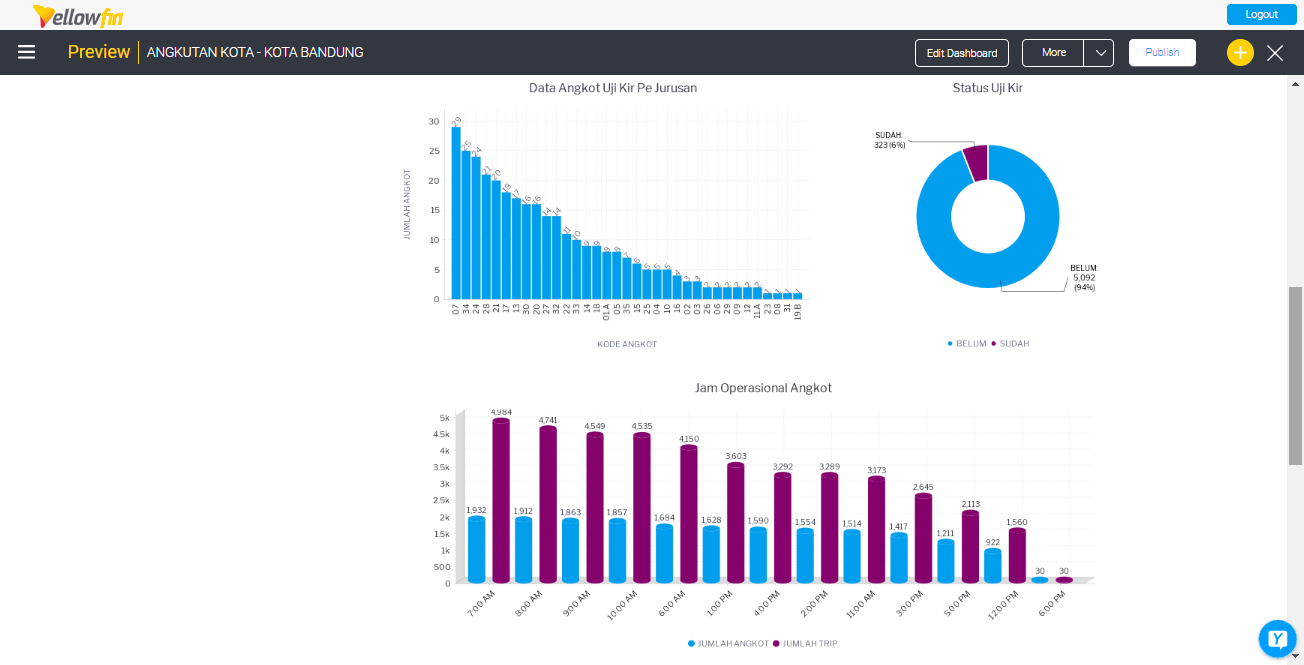Click the Yellowfin logo
Viewport: 1304px width, 665px height.
tap(78, 15)
